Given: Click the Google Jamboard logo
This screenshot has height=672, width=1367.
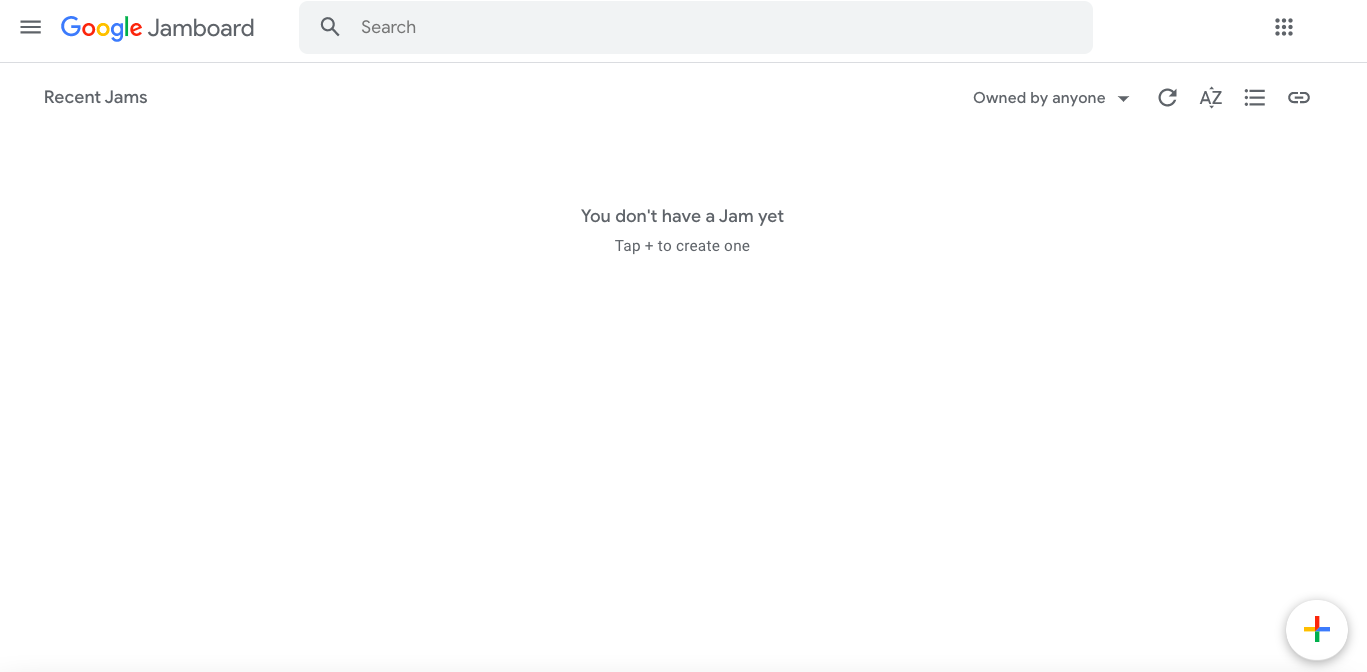Looking at the screenshot, I should coord(157,28).
